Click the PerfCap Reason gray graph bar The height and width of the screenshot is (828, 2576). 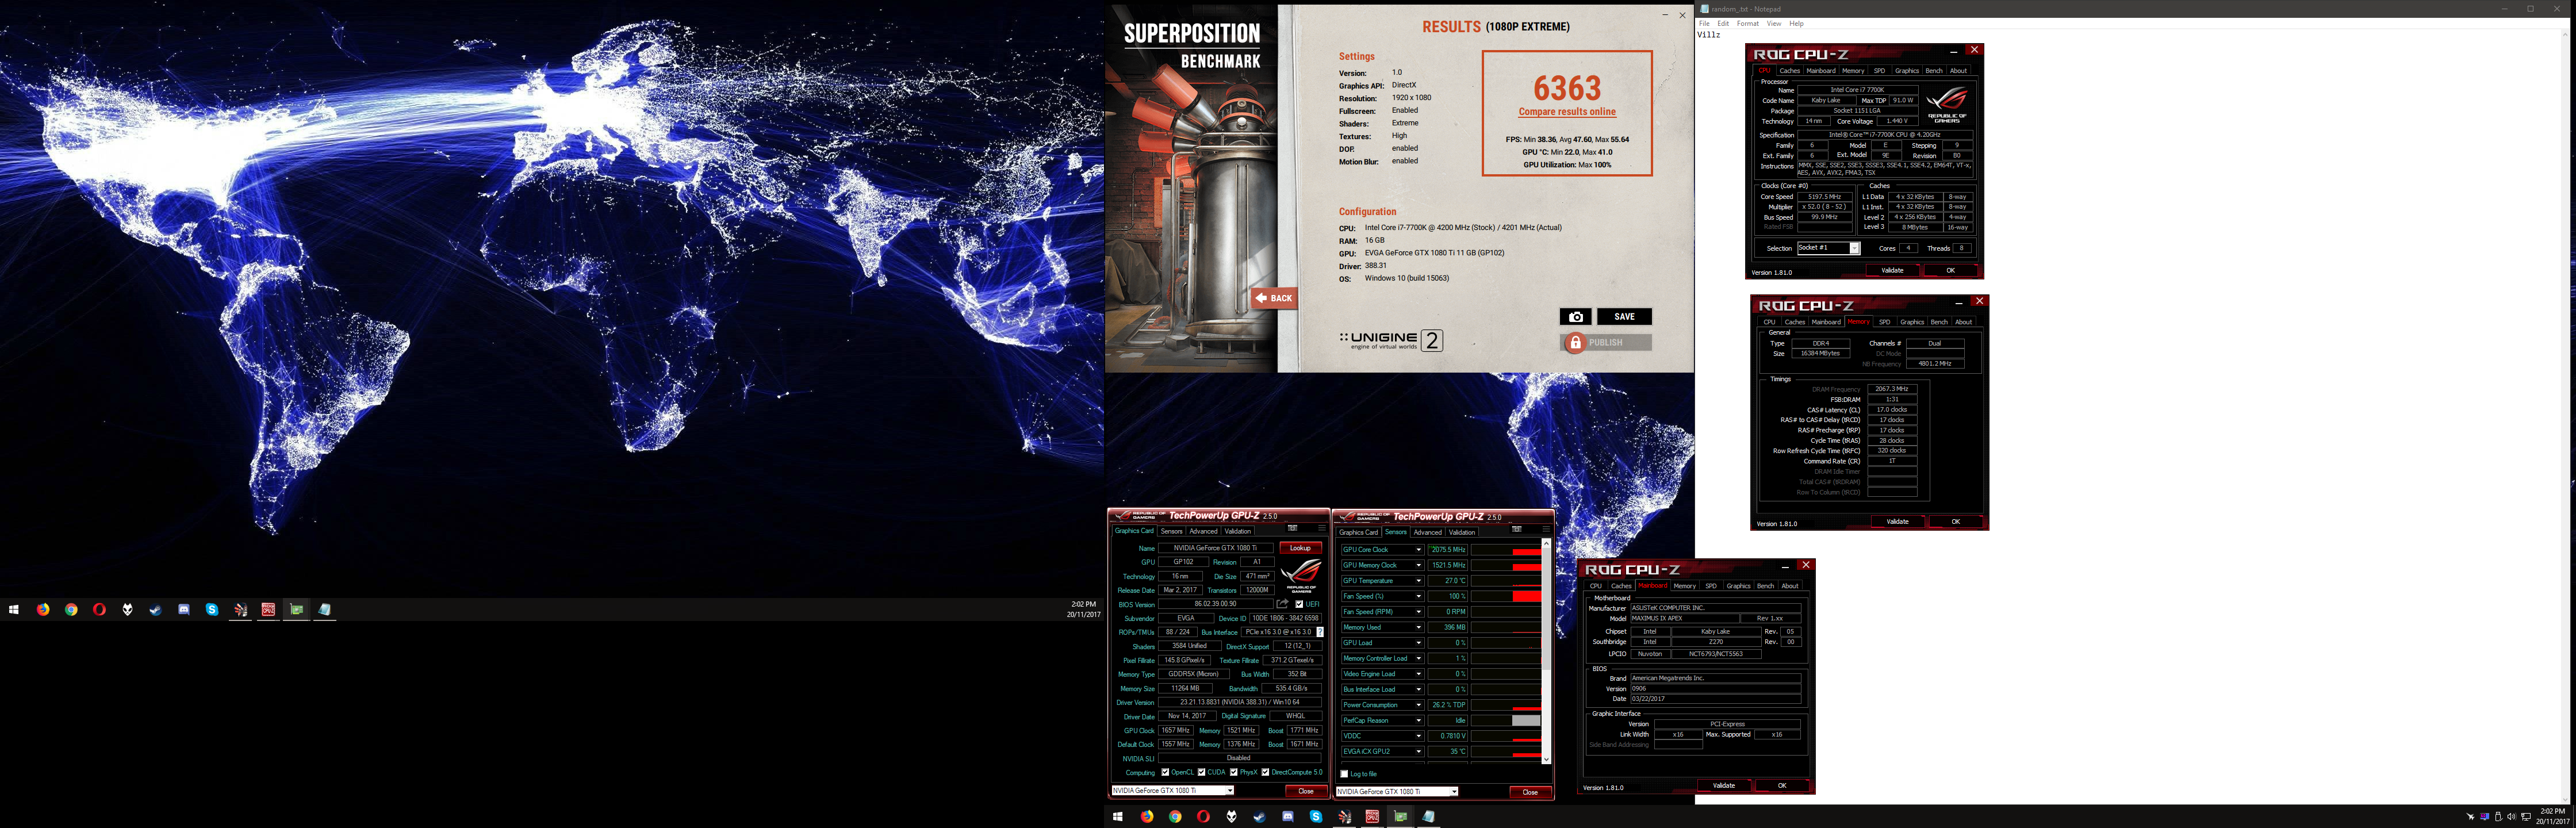click(1526, 720)
